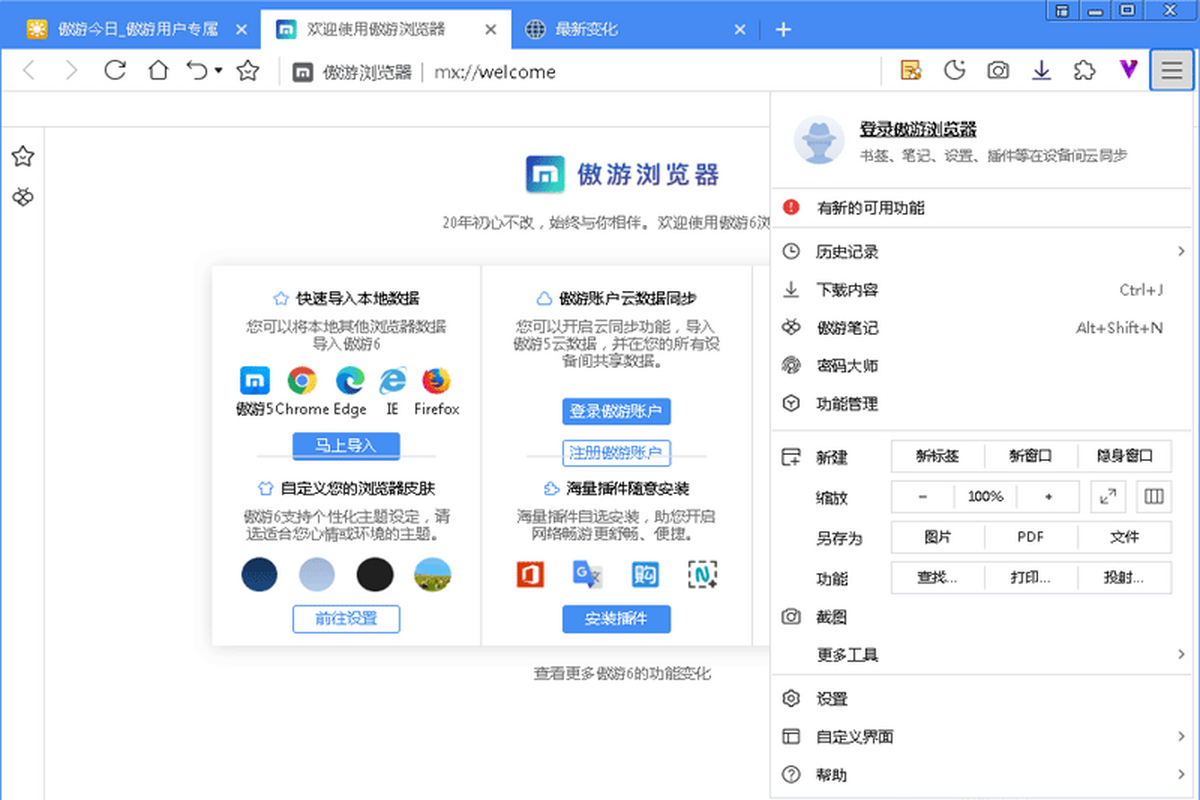
Task: Select Chrome import icon
Action: pyautogui.click(x=302, y=381)
